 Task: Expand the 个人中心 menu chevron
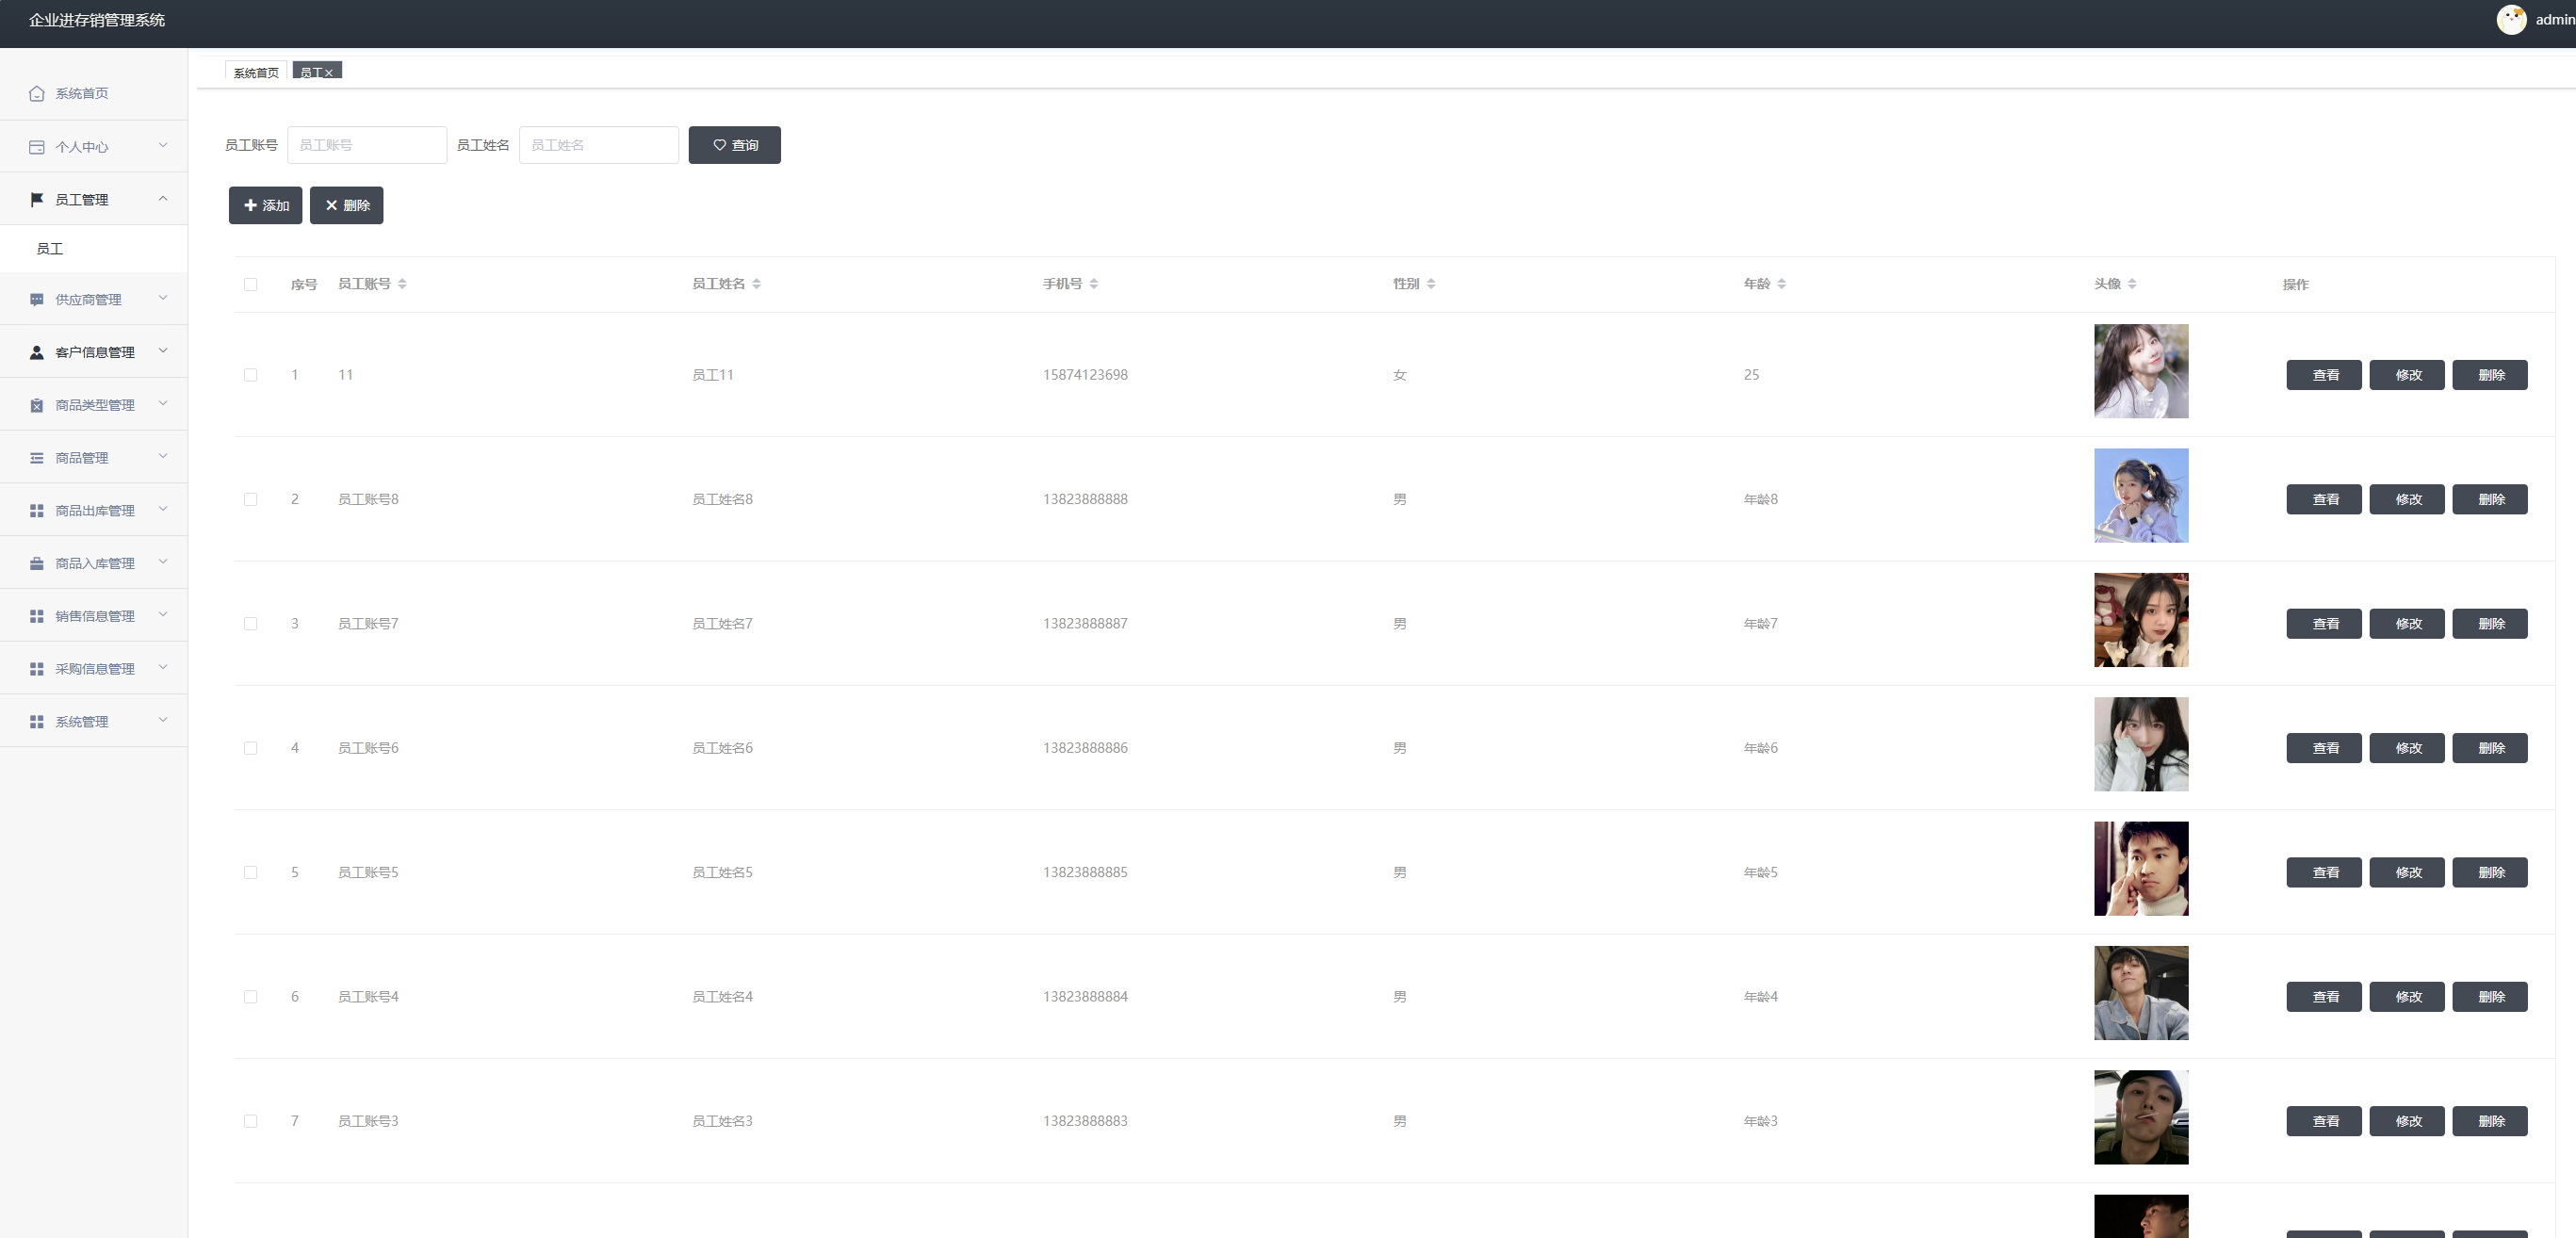click(163, 146)
